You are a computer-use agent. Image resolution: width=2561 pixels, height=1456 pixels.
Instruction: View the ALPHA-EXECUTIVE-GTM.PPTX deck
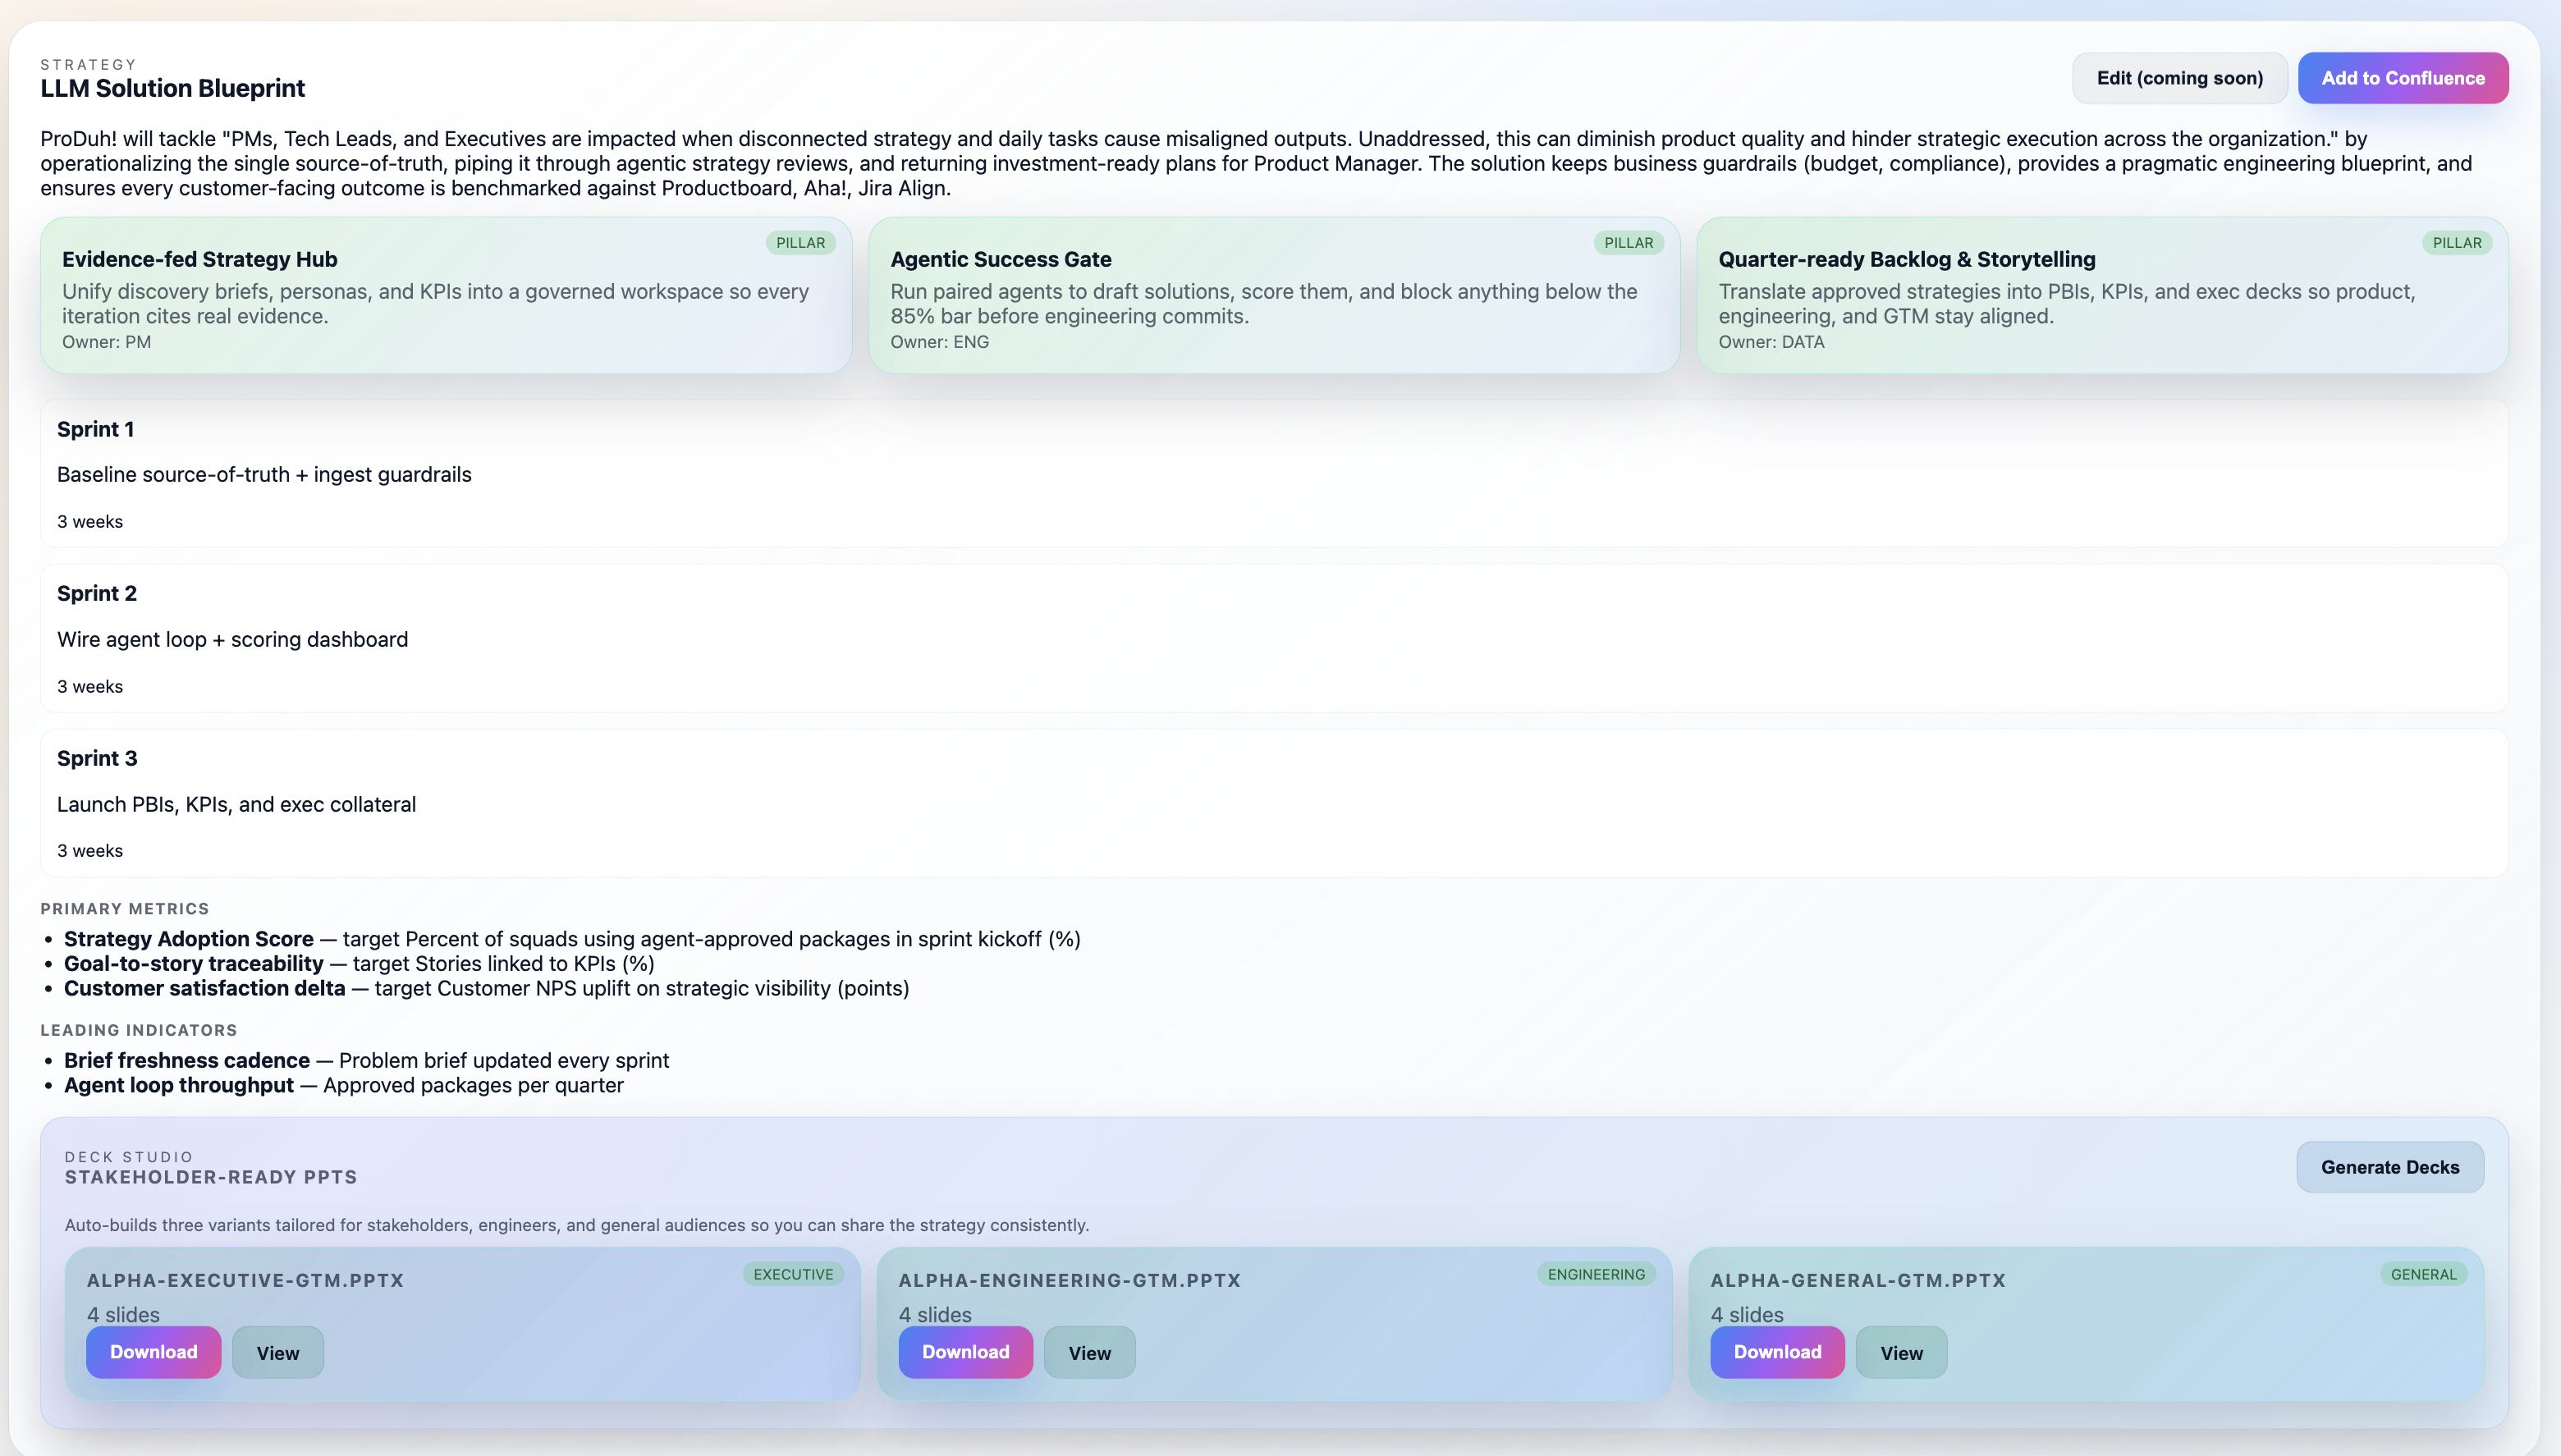[x=277, y=1353]
